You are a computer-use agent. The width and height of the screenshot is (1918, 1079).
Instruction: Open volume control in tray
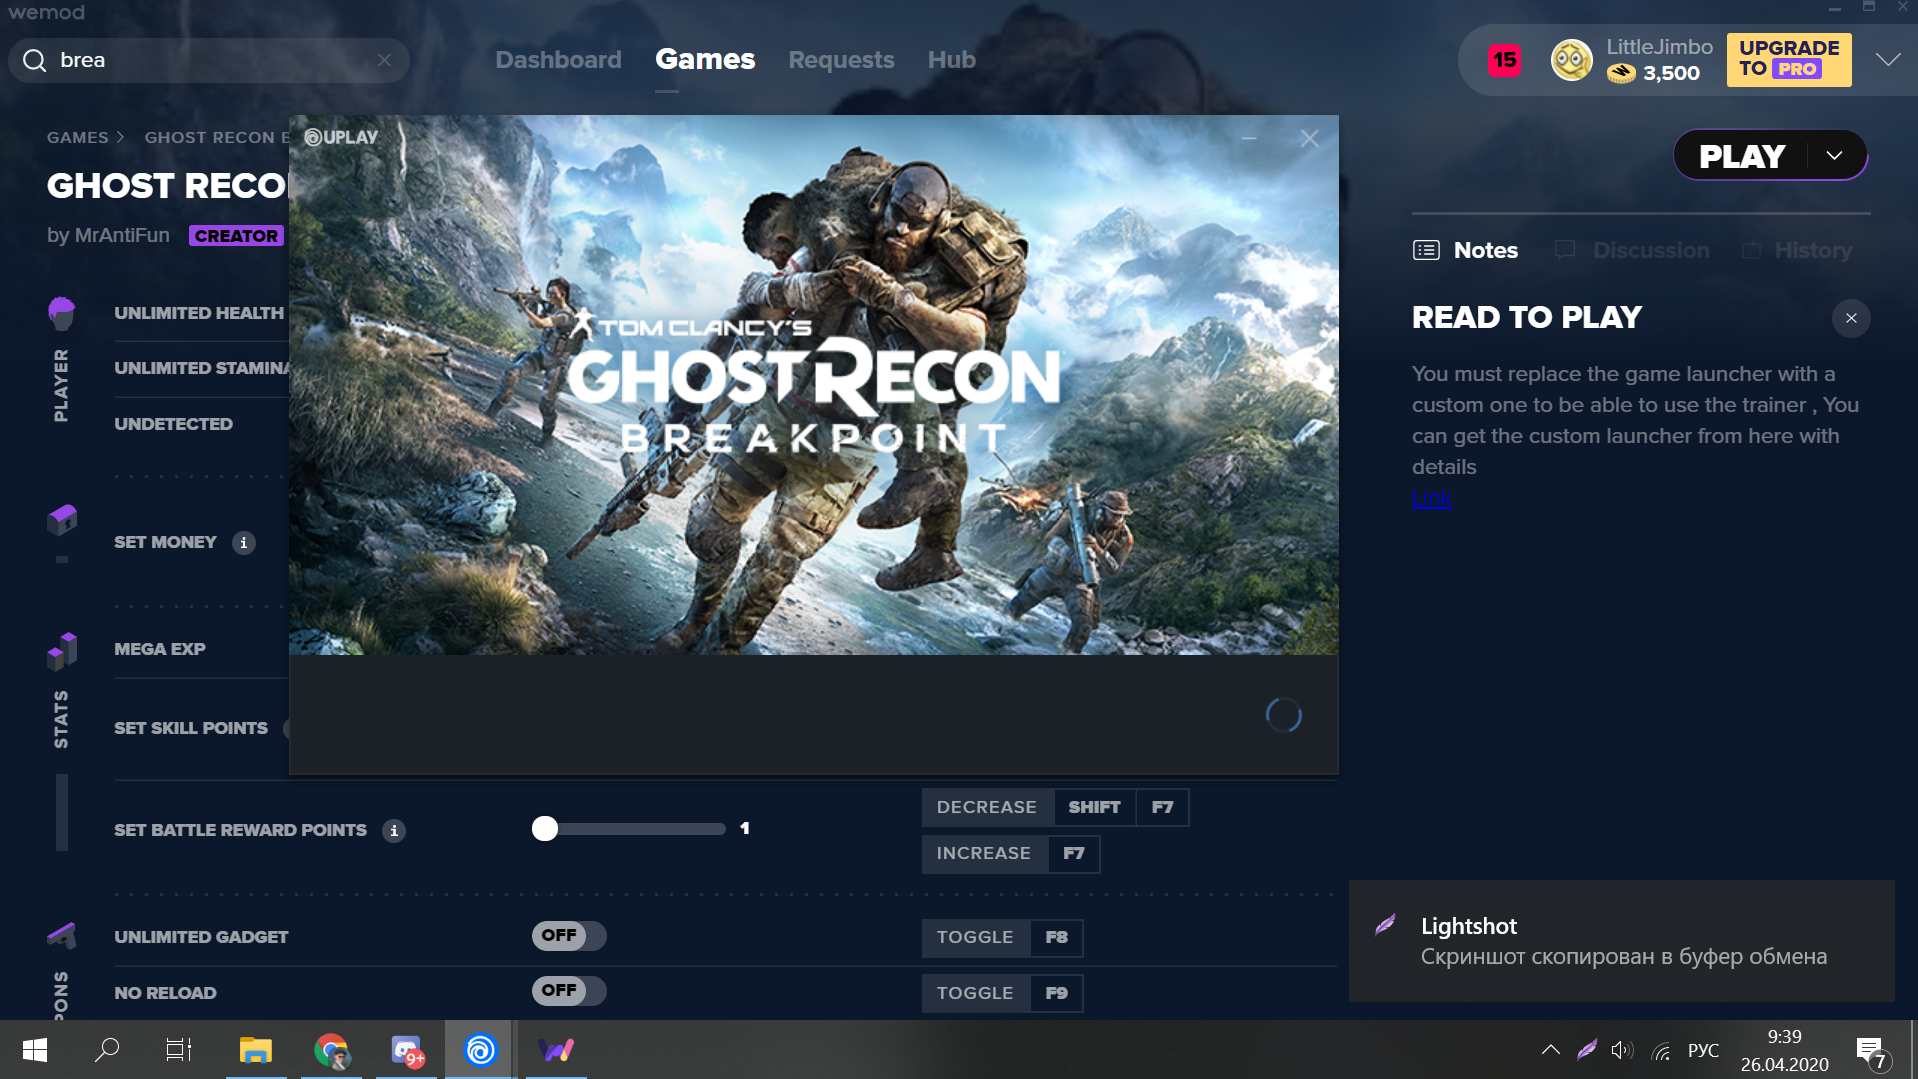click(x=1622, y=1050)
